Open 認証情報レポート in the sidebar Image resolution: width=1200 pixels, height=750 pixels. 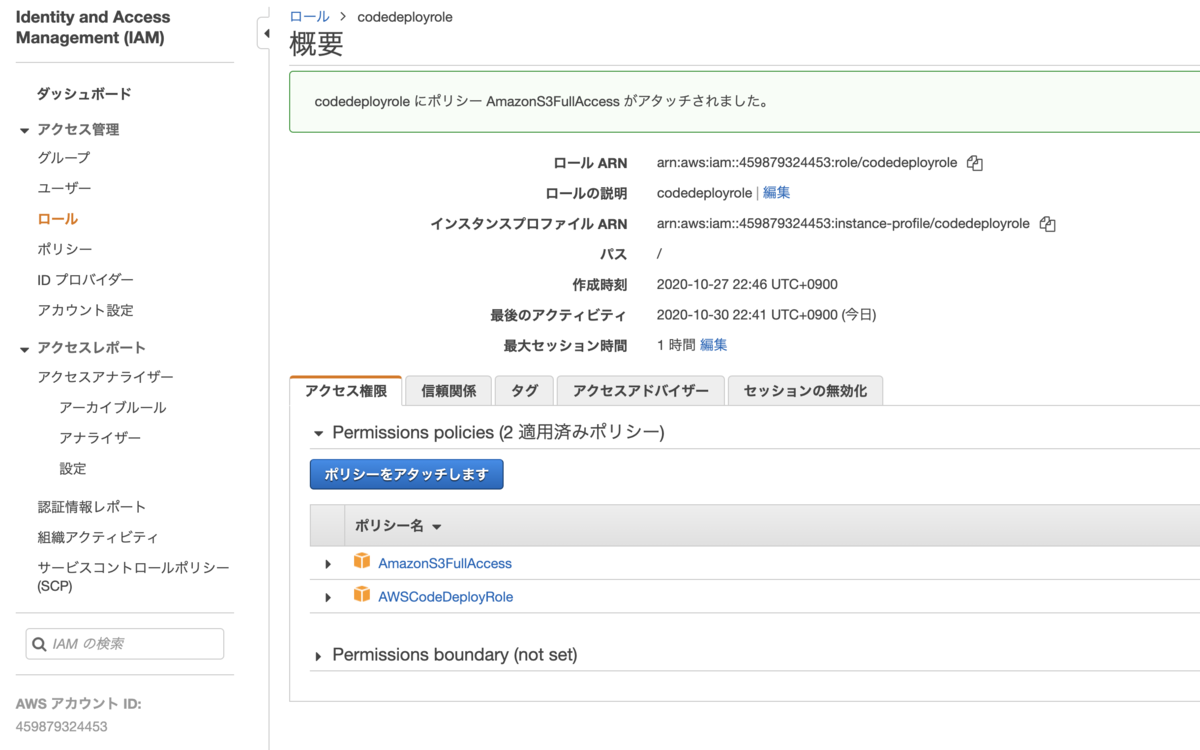point(91,506)
